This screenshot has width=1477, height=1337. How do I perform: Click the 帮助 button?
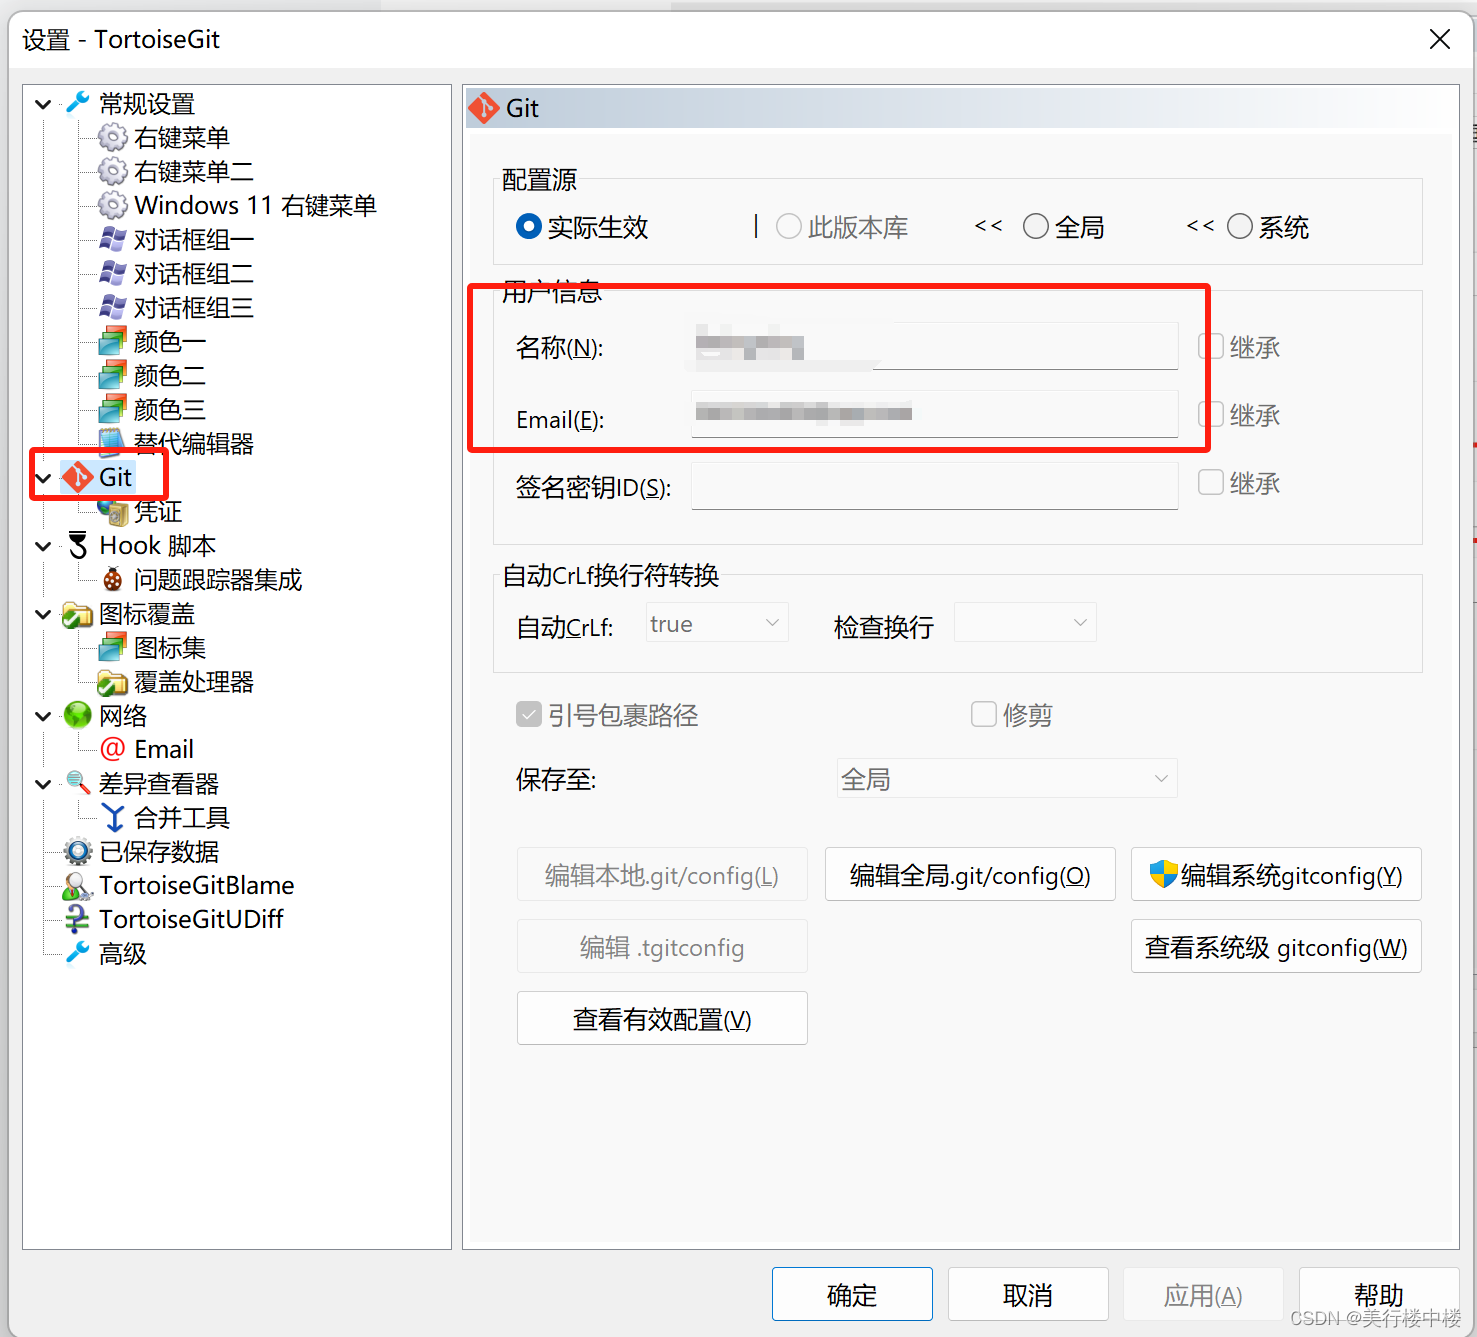point(1379,1295)
